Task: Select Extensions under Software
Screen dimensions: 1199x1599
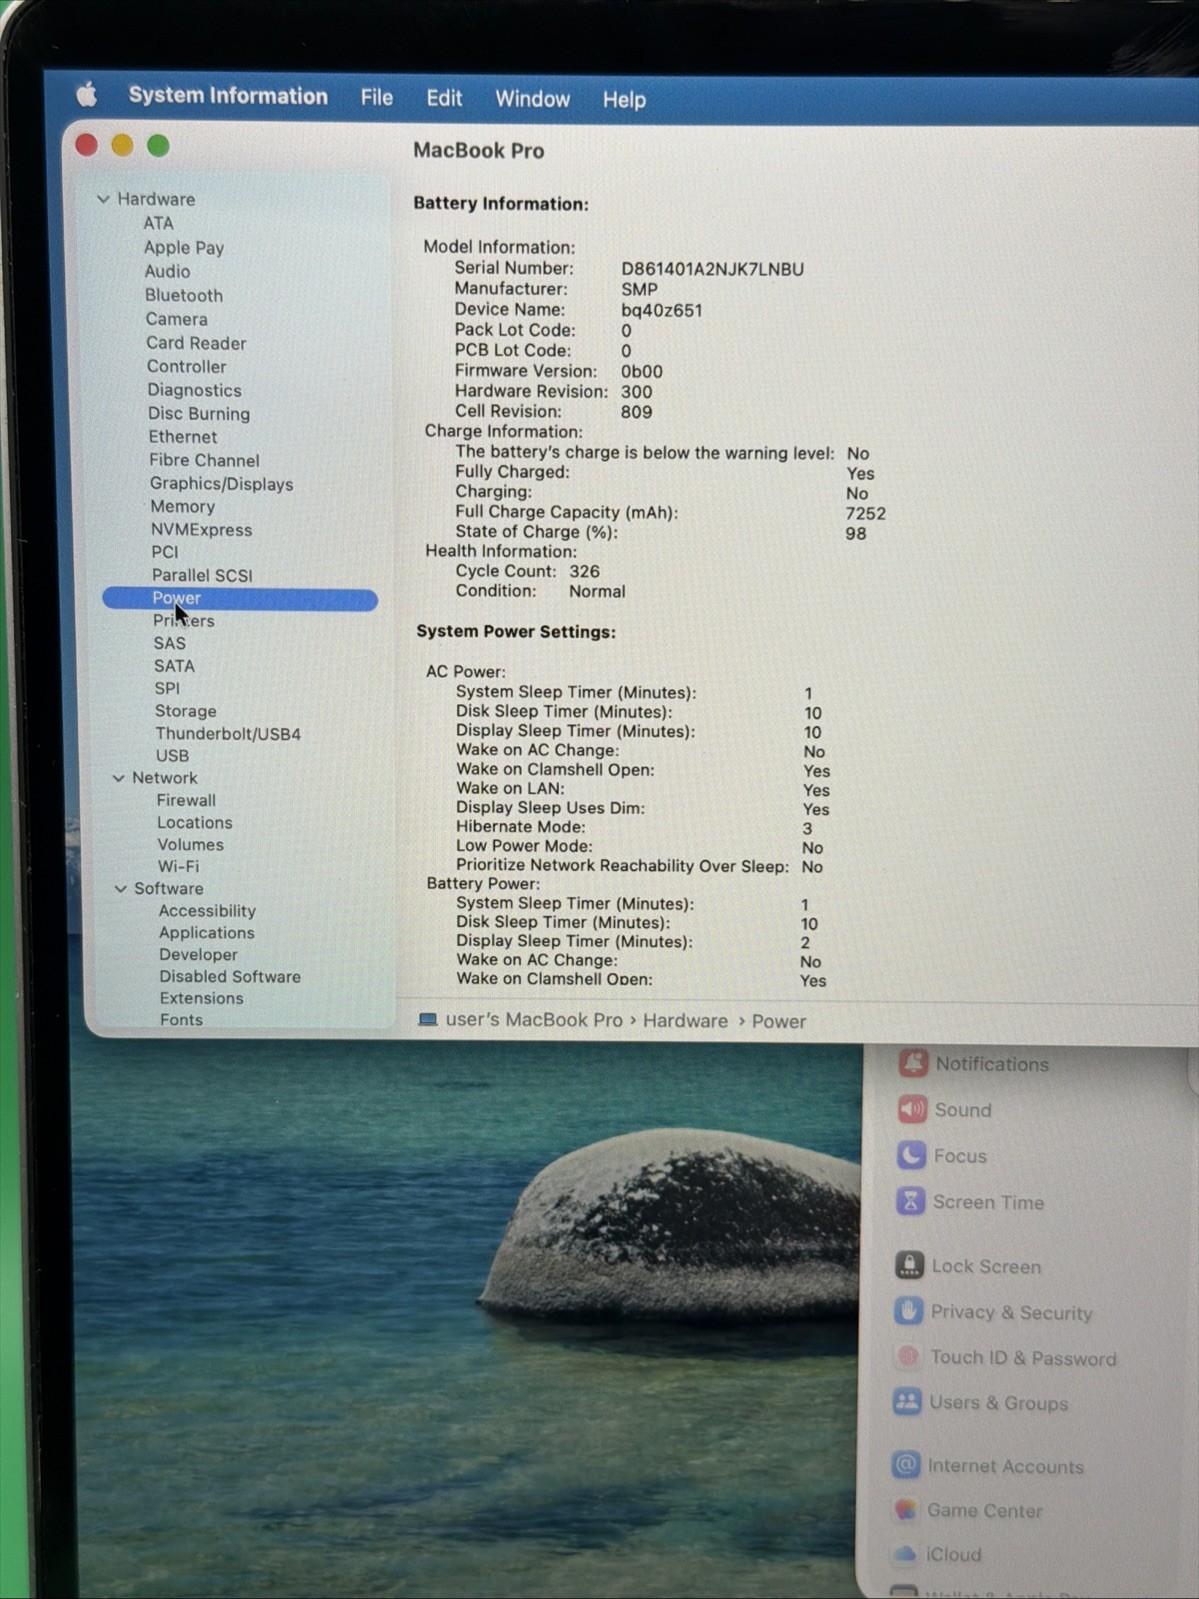Action: pyautogui.click(x=201, y=998)
